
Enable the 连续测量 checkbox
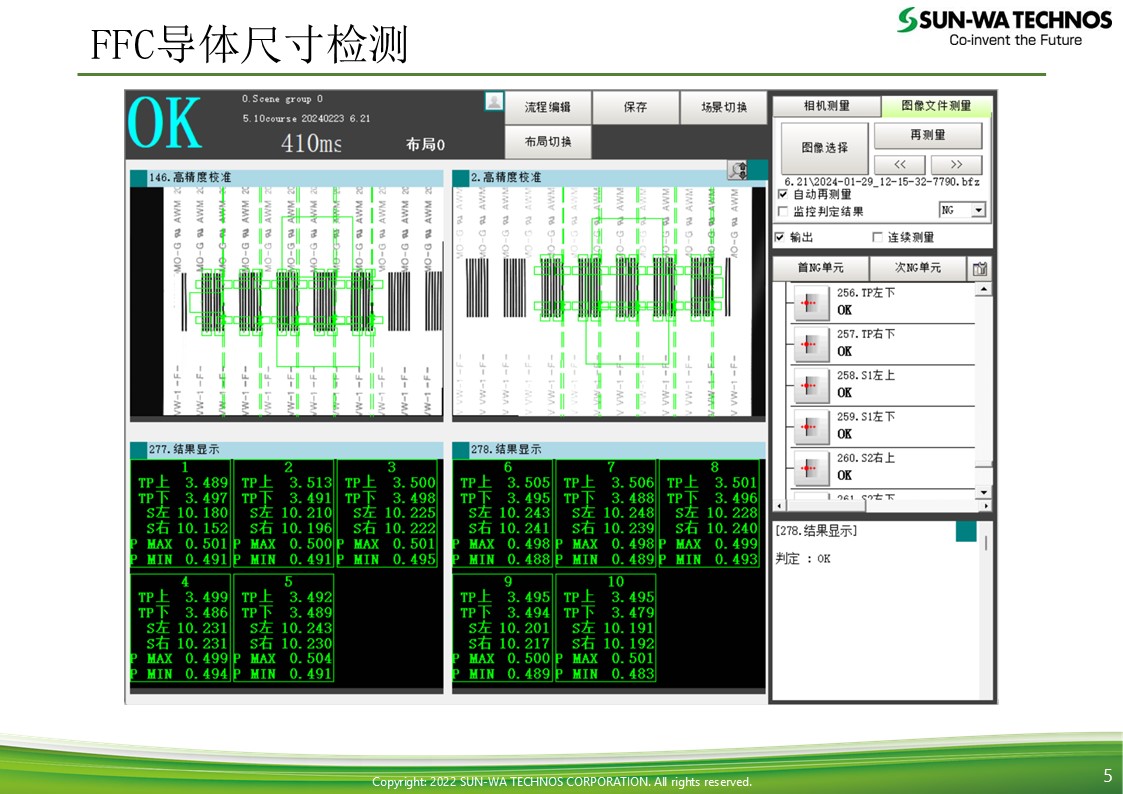pyautogui.click(x=878, y=237)
